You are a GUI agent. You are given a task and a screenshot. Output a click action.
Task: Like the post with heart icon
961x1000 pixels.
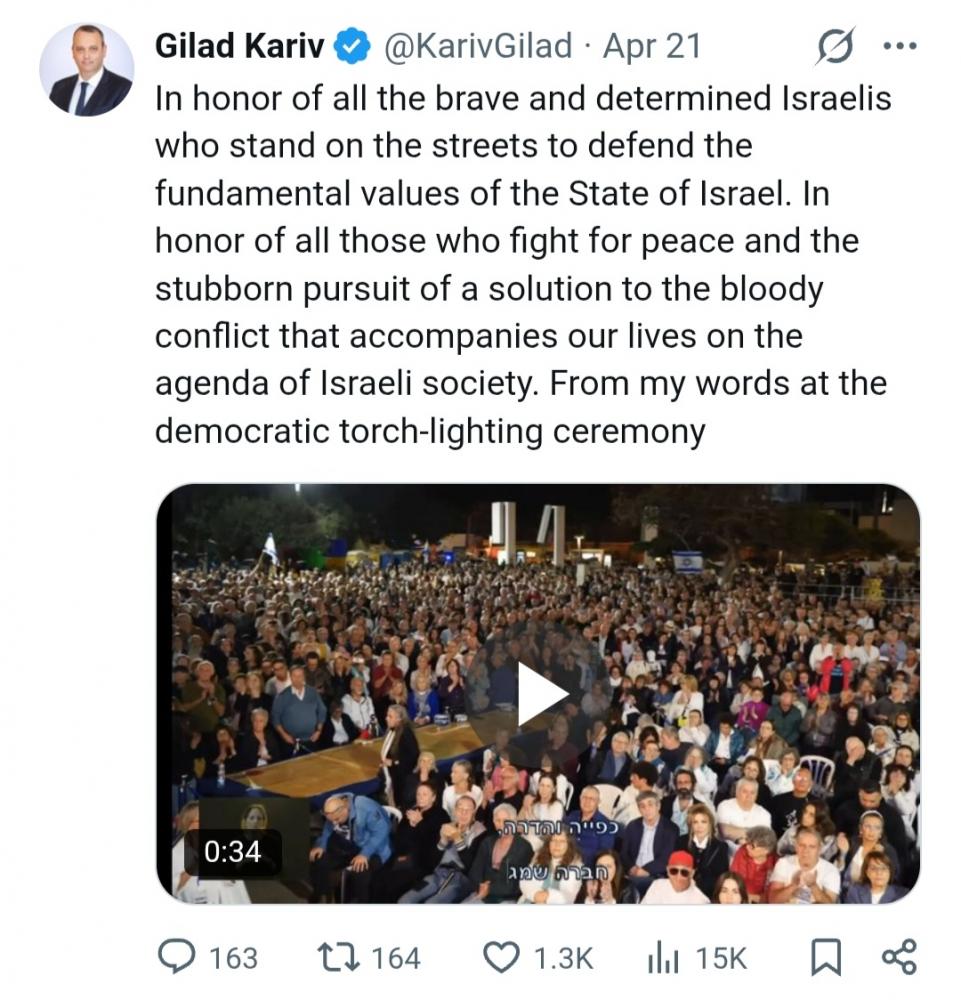pyautogui.click(x=501, y=957)
